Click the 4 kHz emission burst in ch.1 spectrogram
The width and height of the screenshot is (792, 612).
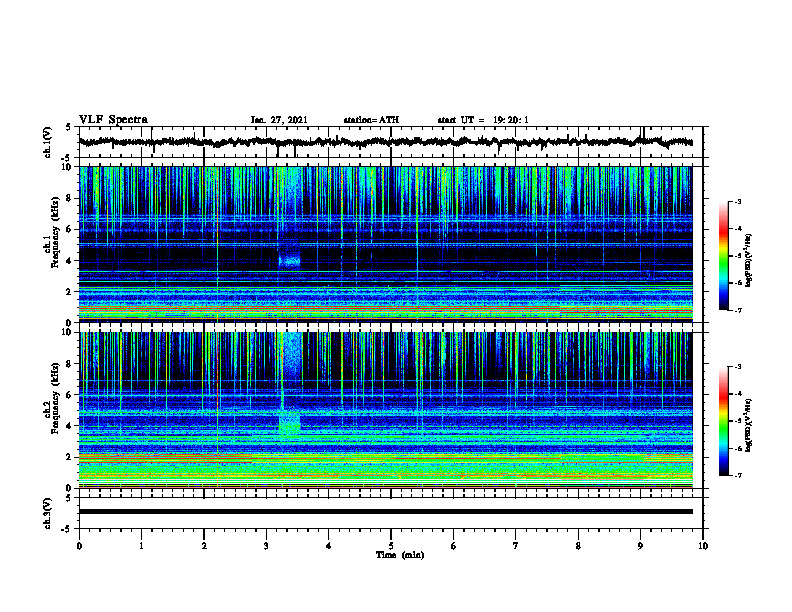pyautogui.click(x=289, y=260)
